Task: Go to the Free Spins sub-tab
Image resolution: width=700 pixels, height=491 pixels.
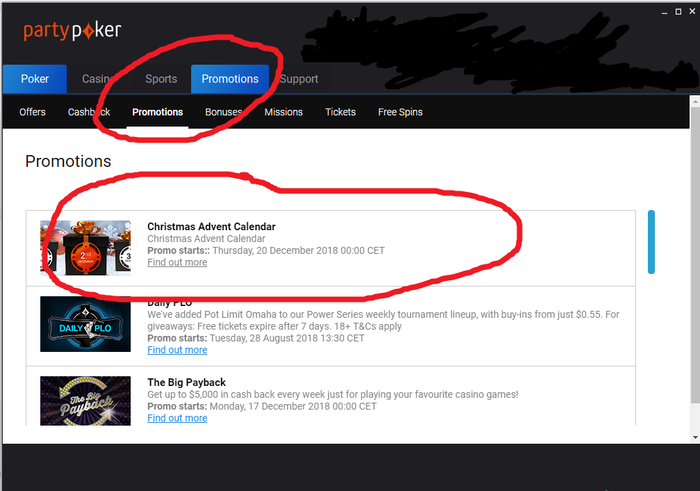Action: click(400, 112)
